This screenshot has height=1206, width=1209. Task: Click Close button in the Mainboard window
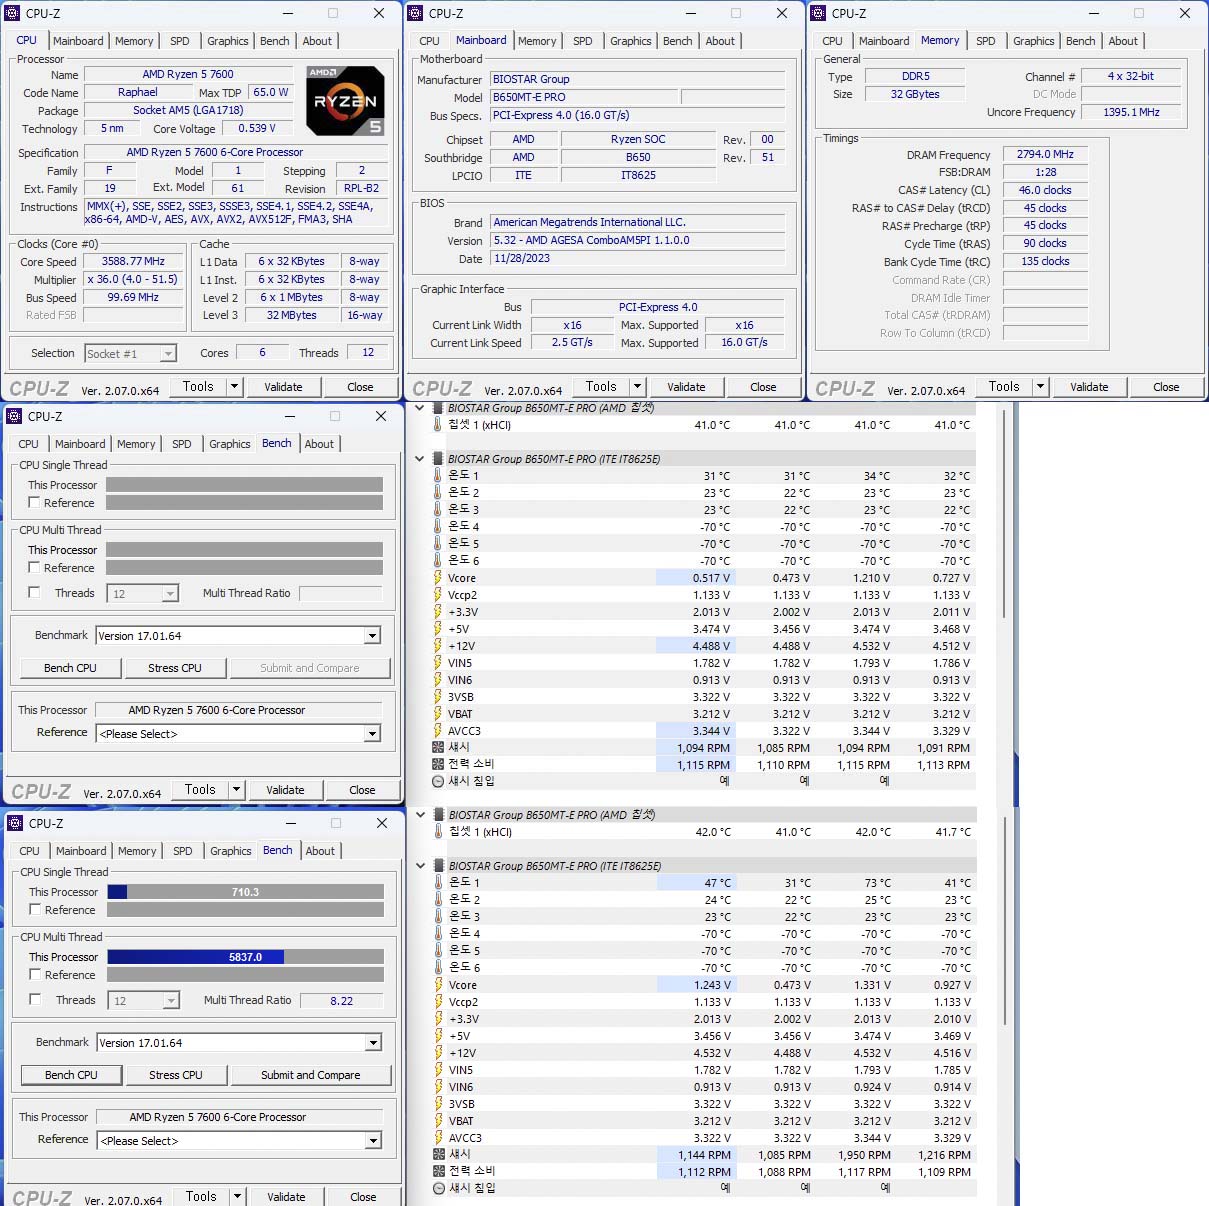coord(763,387)
